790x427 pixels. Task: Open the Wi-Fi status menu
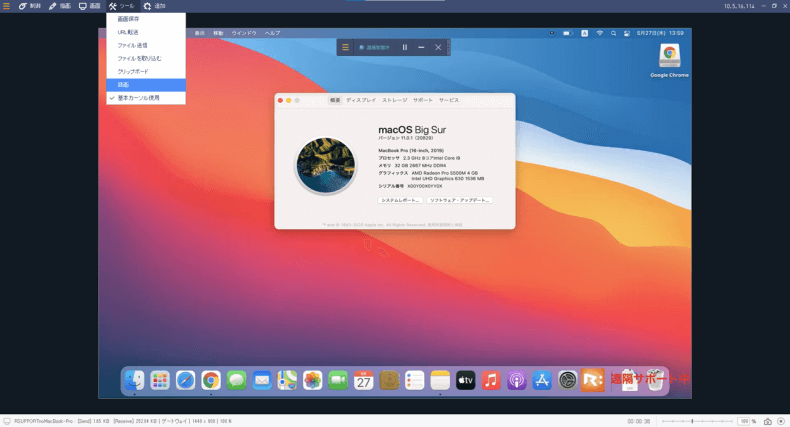pos(600,33)
